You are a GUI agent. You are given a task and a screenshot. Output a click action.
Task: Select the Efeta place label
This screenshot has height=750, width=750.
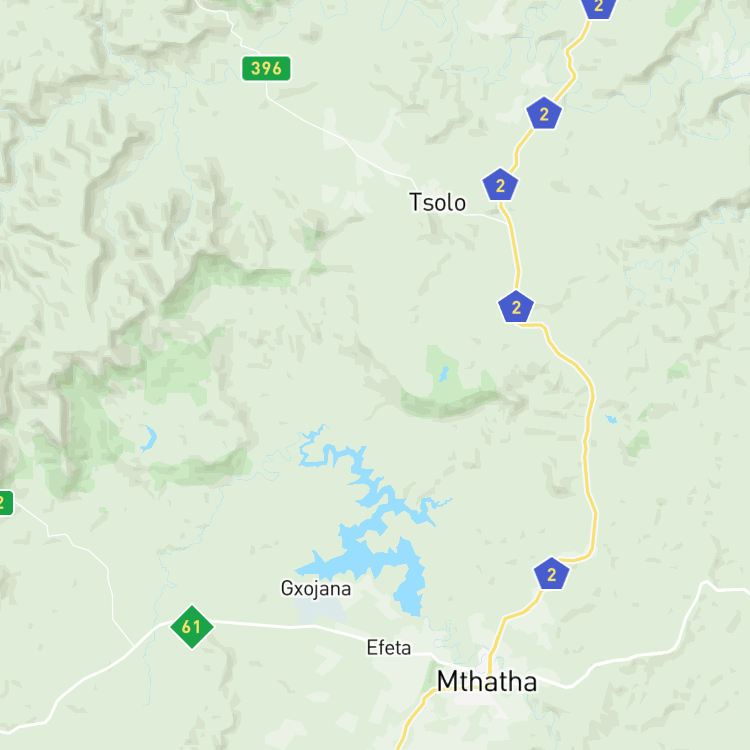(388, 648)
